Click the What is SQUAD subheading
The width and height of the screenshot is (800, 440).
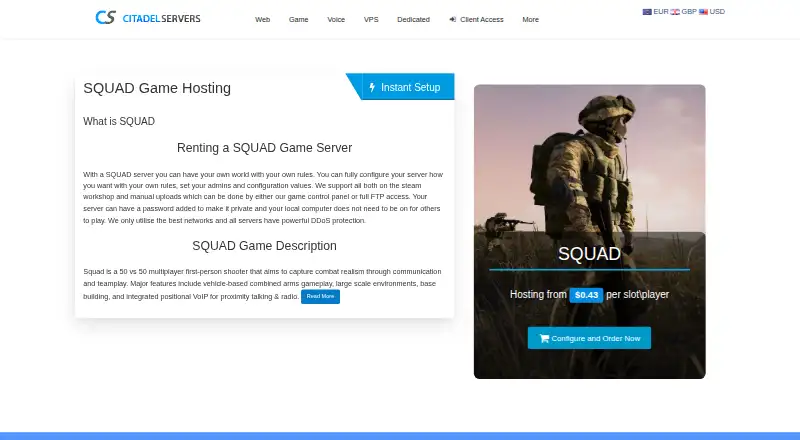click(x=119, y=121)
